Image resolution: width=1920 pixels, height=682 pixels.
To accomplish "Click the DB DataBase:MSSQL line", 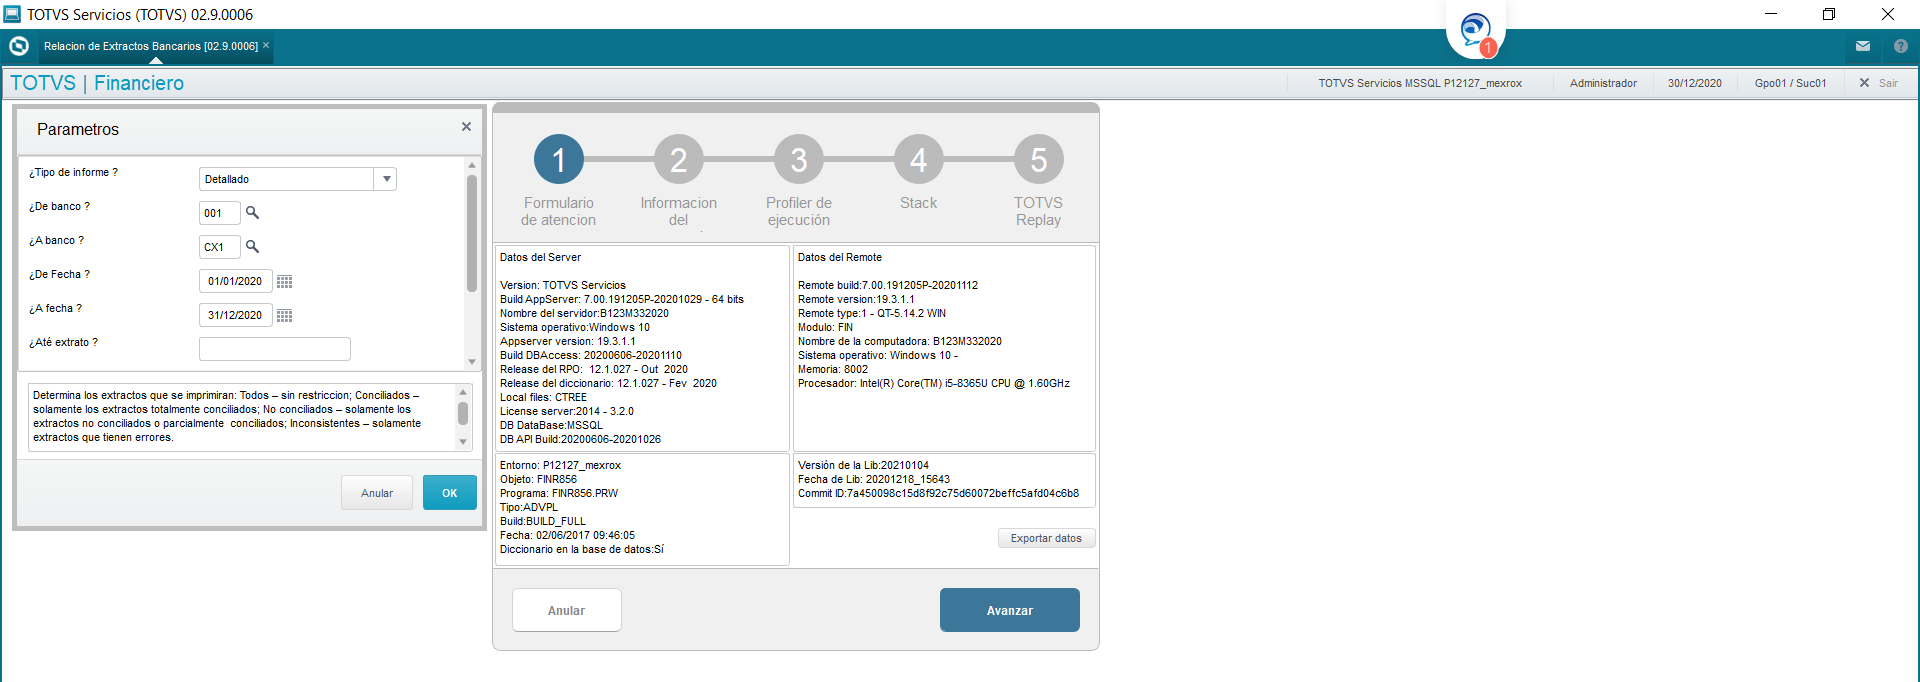I will coord(551,425).
